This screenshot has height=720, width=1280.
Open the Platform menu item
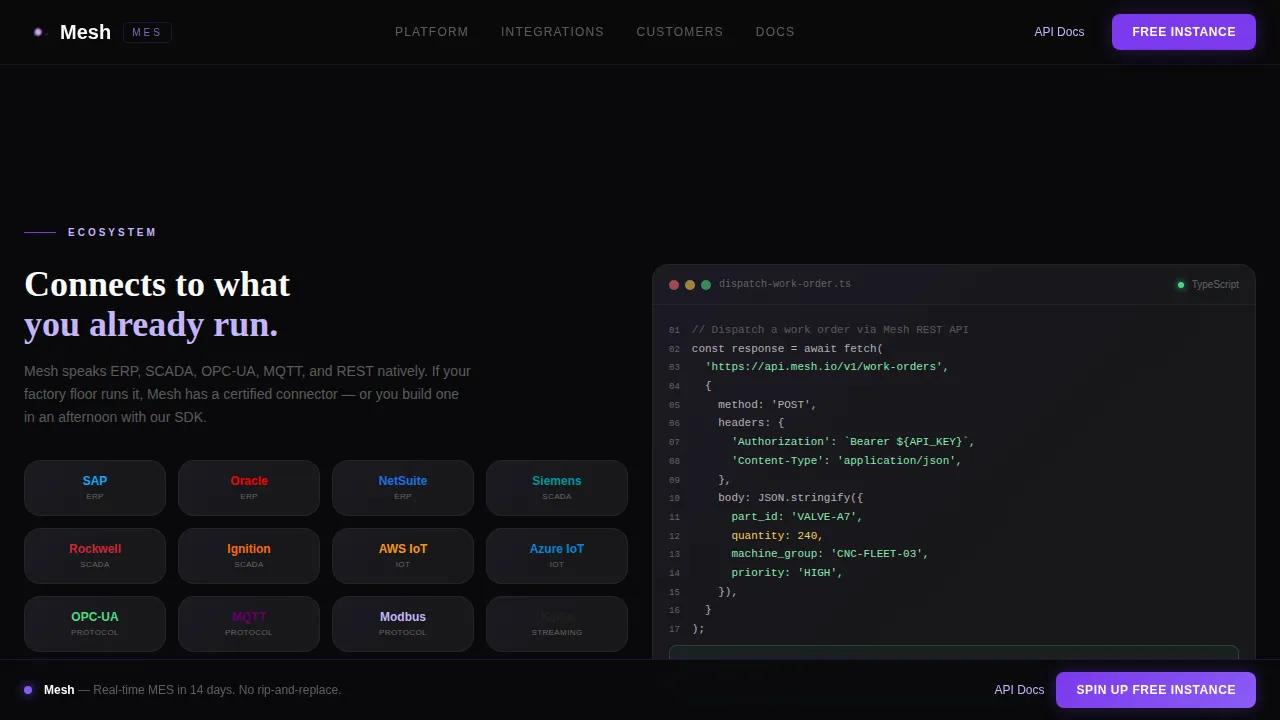[x=432, y=32]
